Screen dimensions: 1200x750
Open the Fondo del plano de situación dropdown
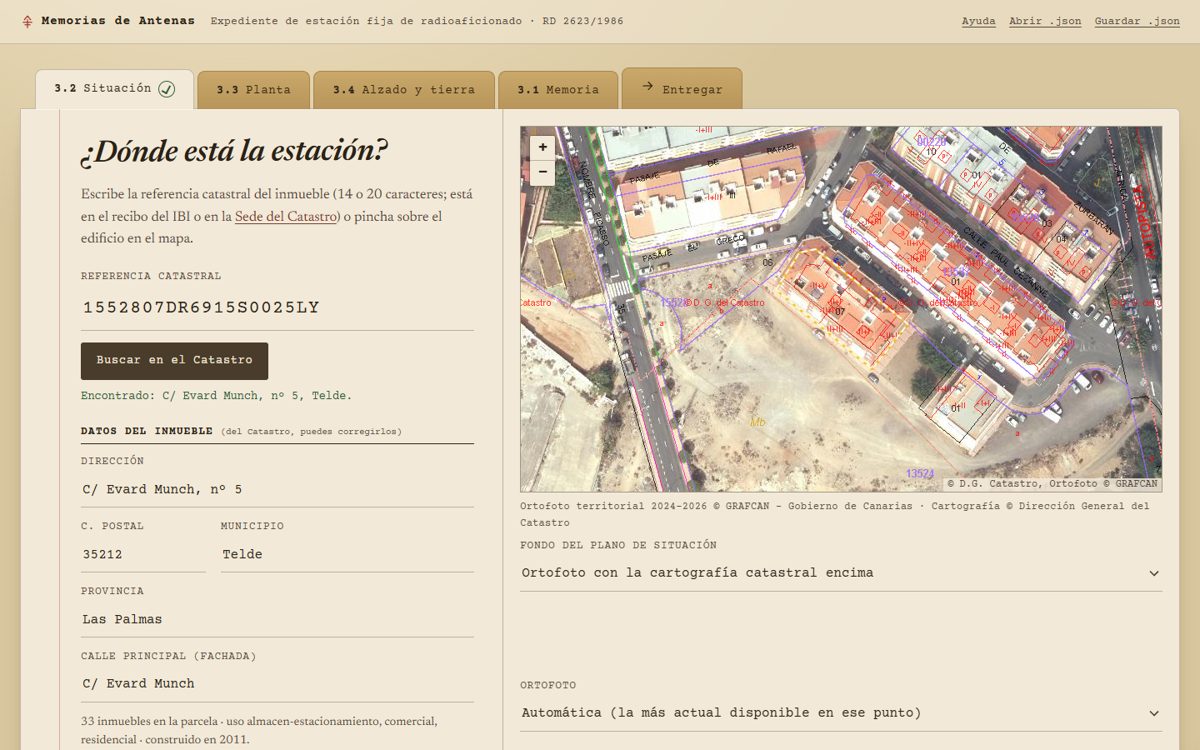(841, 573)
